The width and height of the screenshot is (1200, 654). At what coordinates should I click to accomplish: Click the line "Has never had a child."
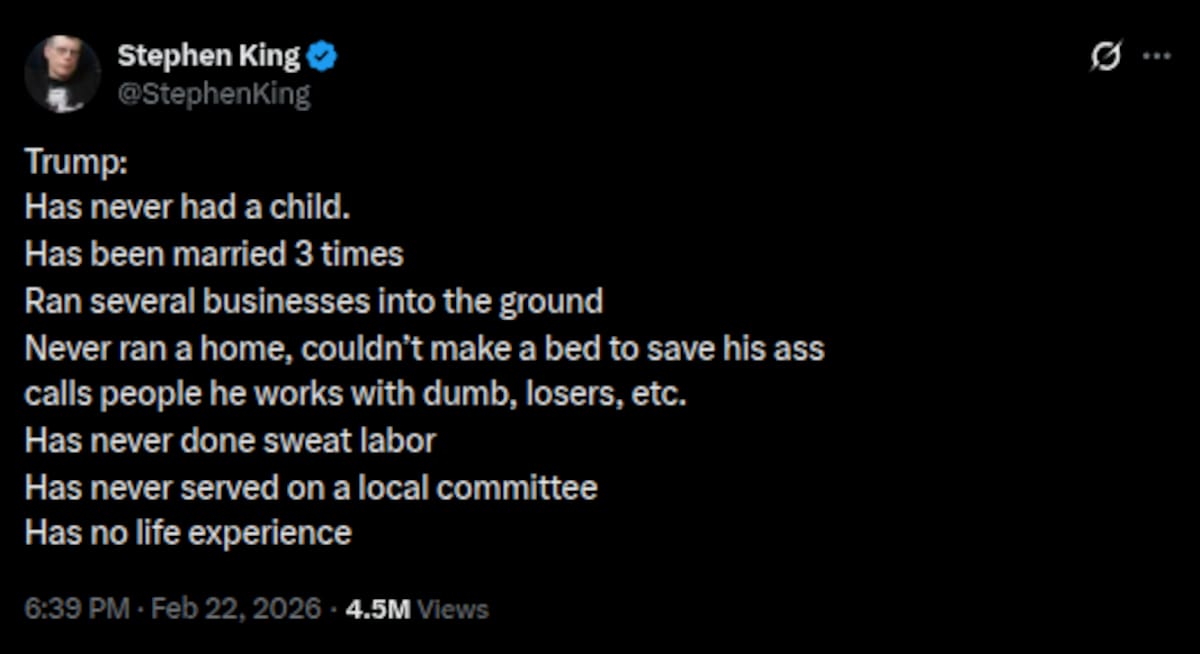click(x=187, y=208)
